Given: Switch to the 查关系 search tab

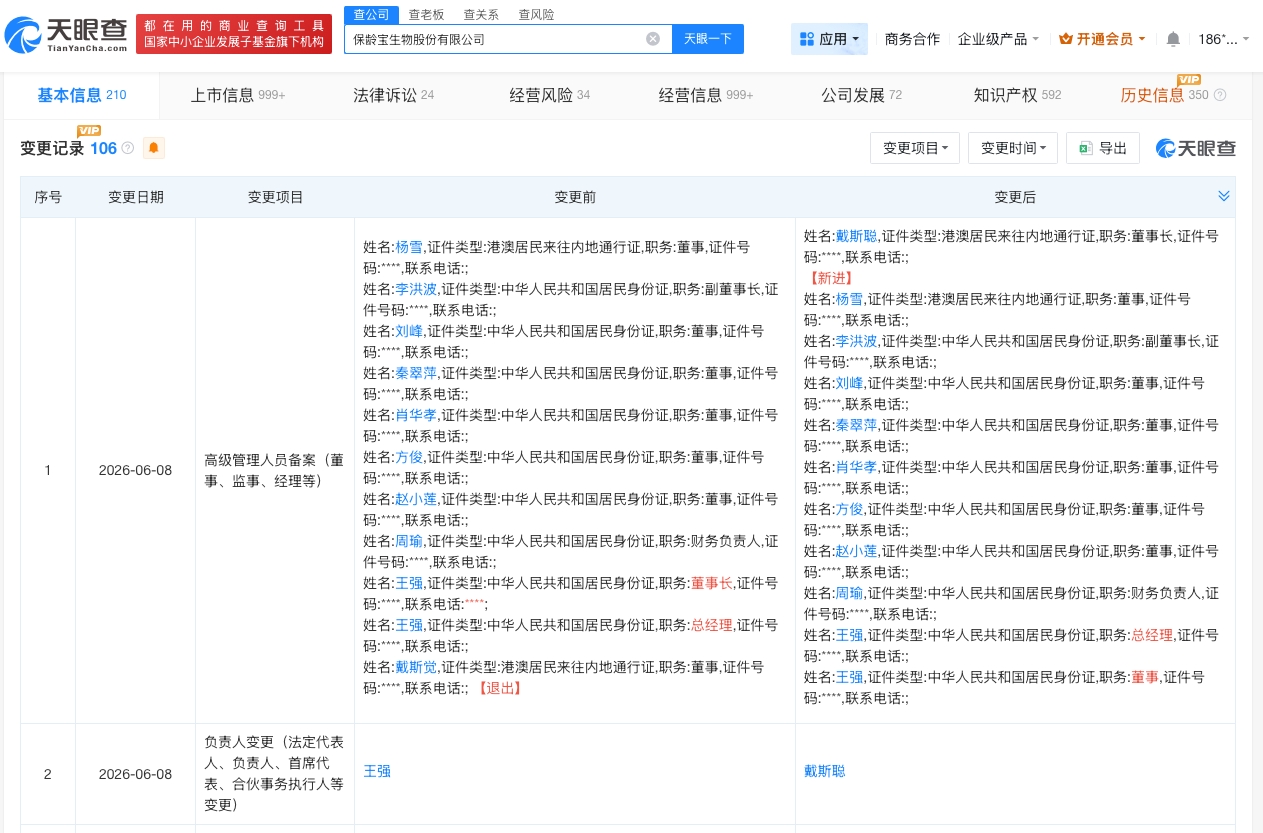Looking at the screenshot, I should [481, 15].
